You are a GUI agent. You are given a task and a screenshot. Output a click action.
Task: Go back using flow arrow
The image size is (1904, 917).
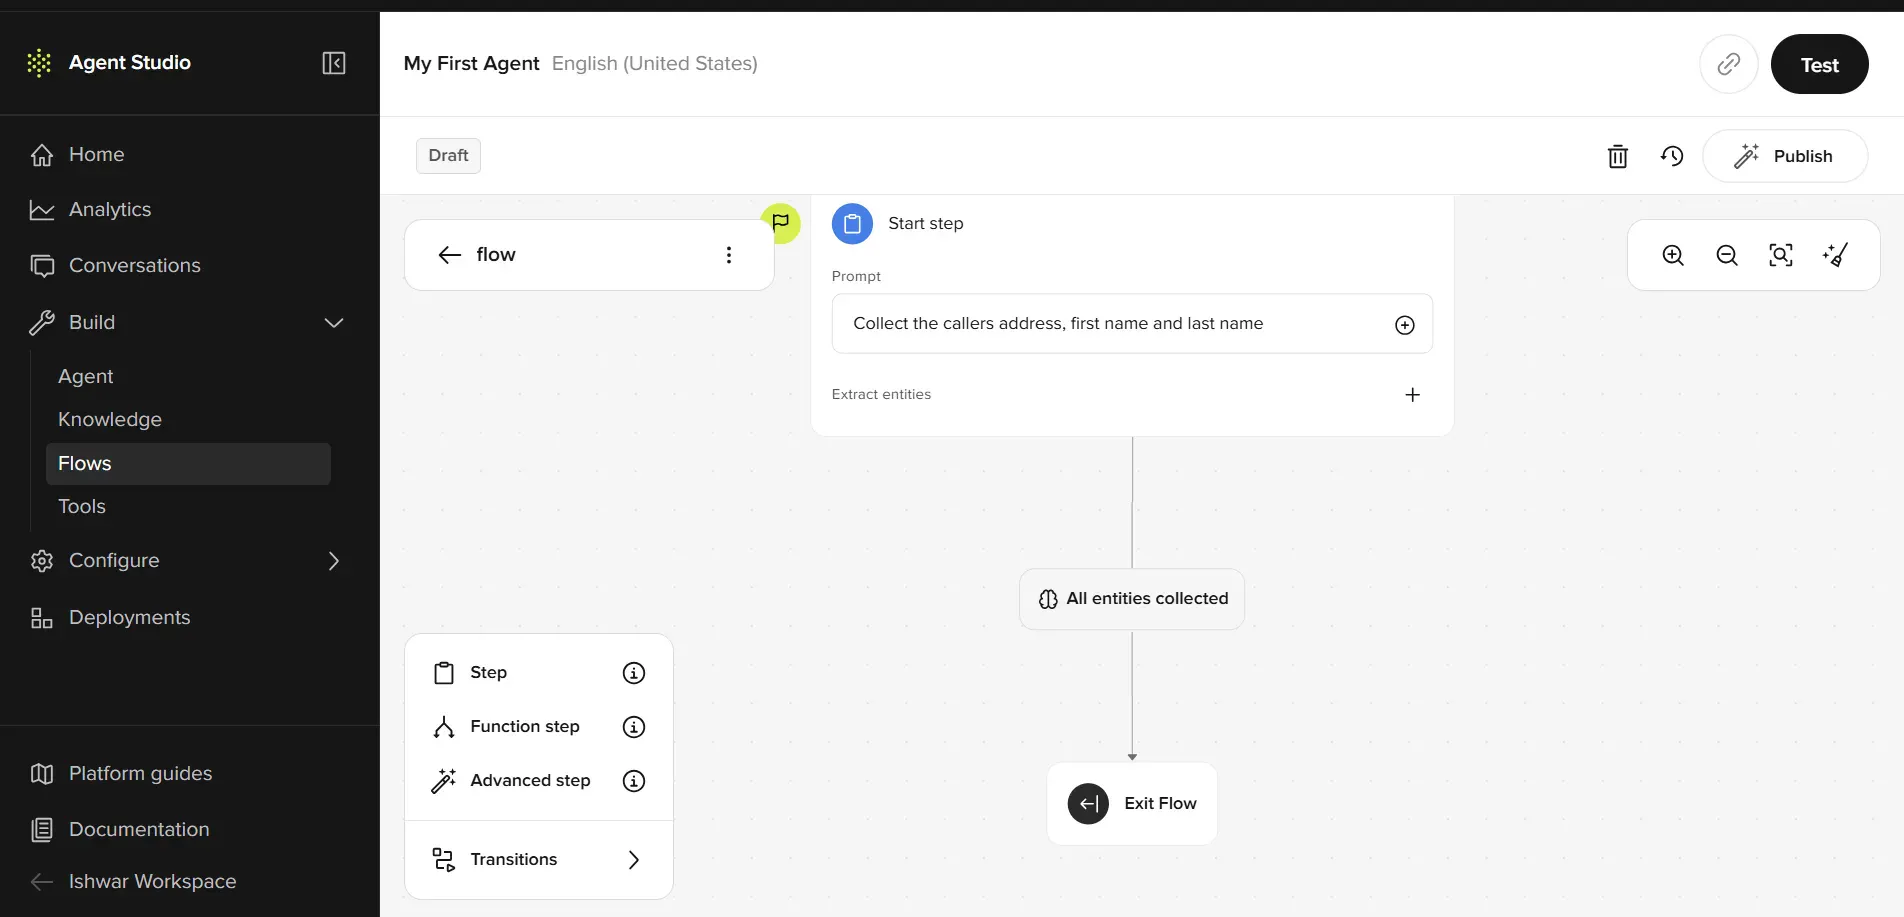pos(450,255)
